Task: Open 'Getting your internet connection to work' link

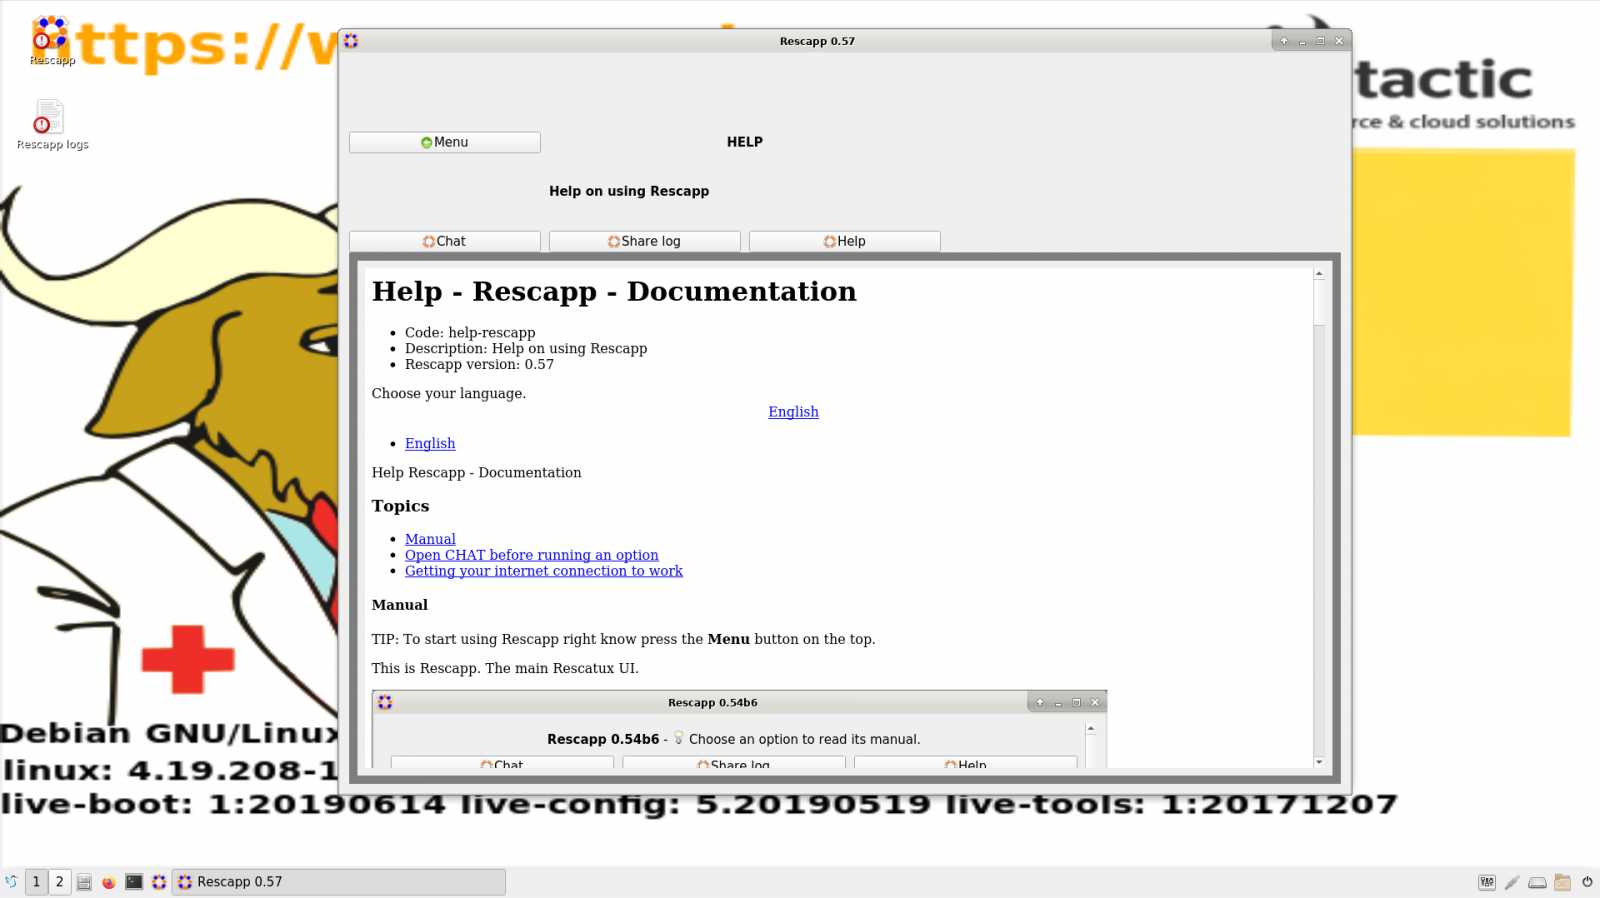Action: click(x=543, y=571)
